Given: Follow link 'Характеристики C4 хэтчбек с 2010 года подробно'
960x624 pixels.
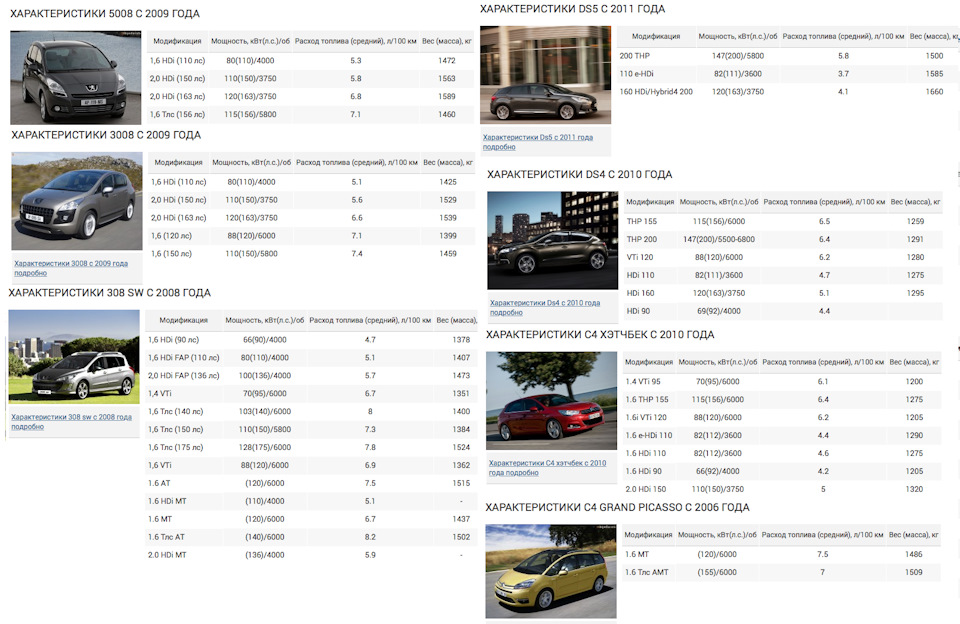Looking at the screenshot, I should pyautogui.click(x=547, y=468).
